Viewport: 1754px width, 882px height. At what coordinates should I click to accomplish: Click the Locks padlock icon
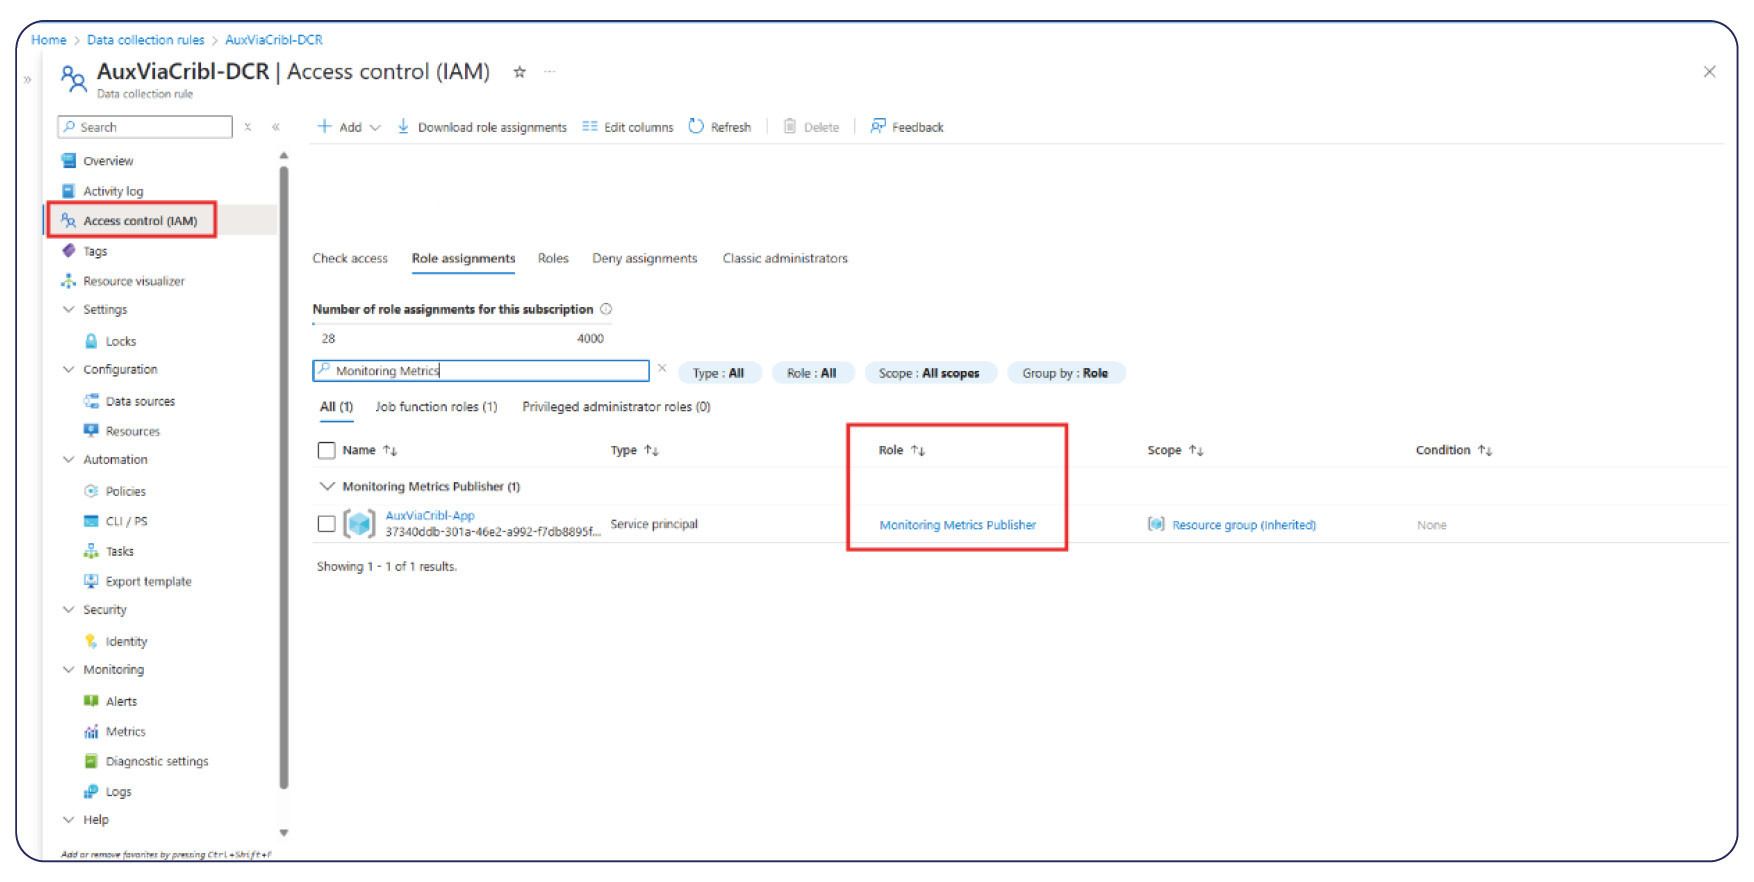(x=91, y=341)
